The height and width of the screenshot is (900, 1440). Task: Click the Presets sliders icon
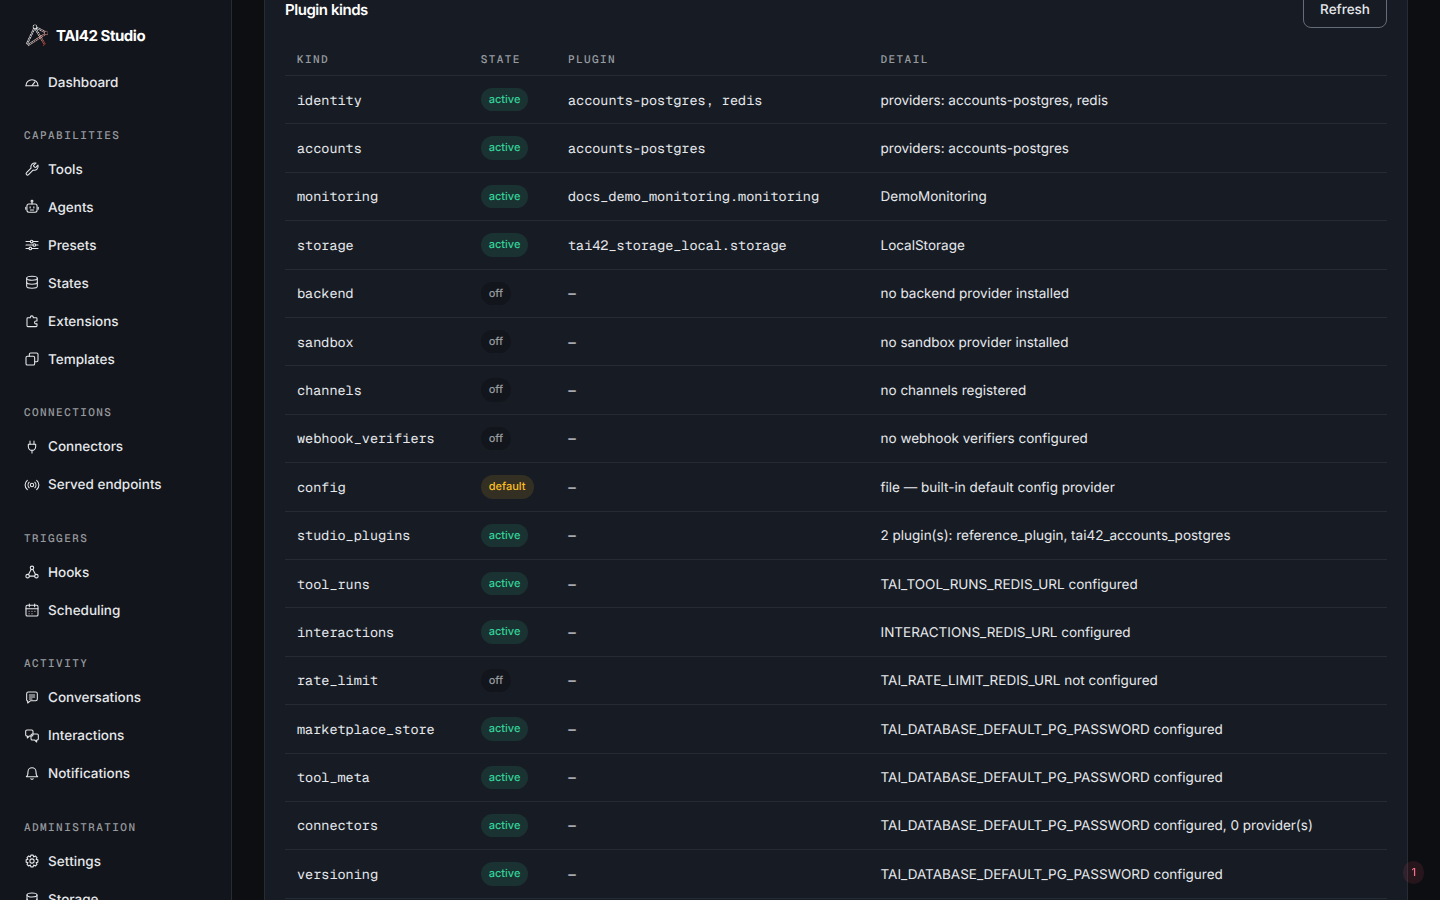point(32,246)
